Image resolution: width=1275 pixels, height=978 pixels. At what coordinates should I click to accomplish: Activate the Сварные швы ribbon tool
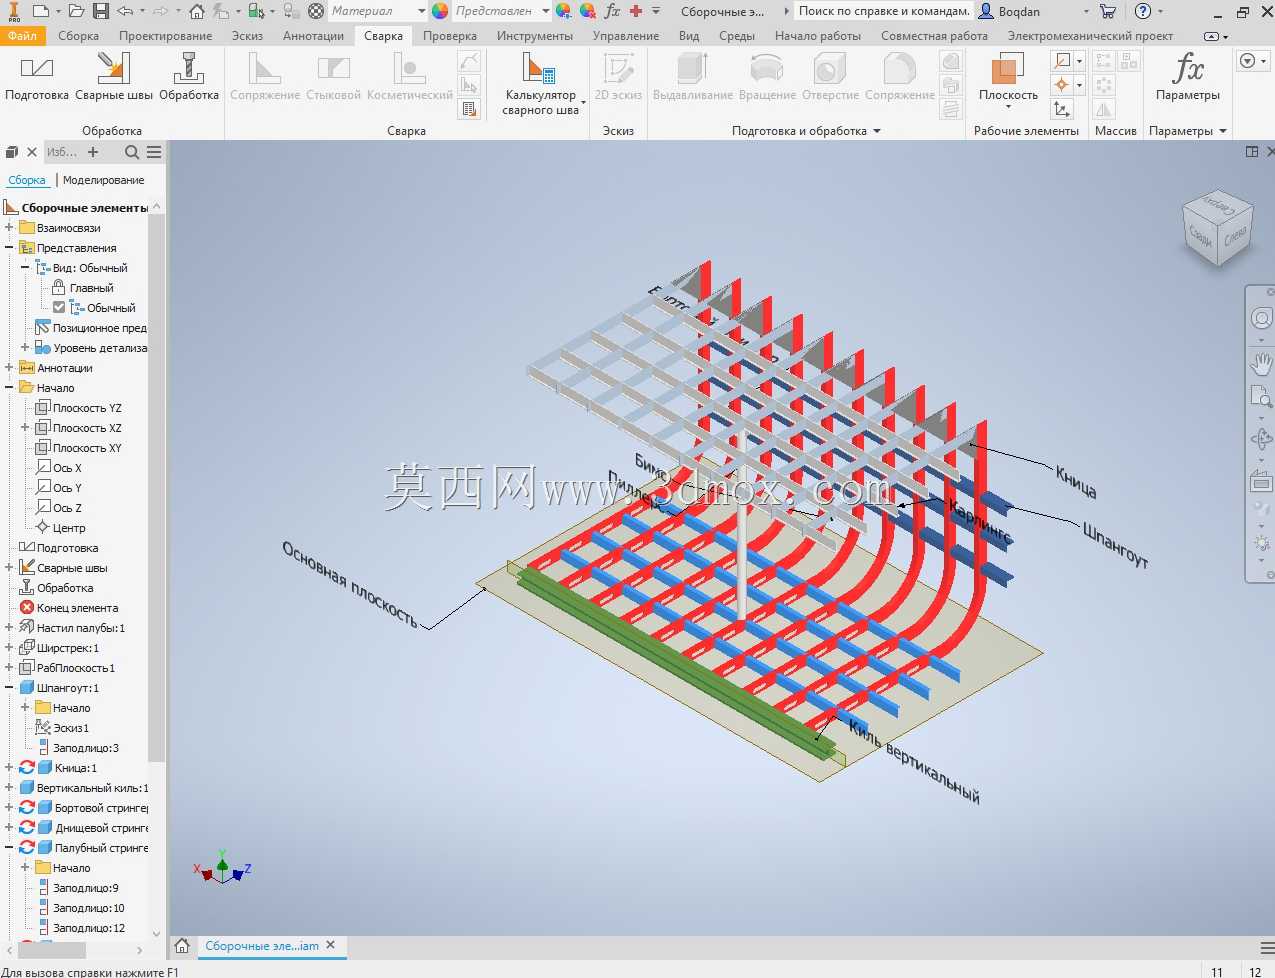[x=114, y=78]
